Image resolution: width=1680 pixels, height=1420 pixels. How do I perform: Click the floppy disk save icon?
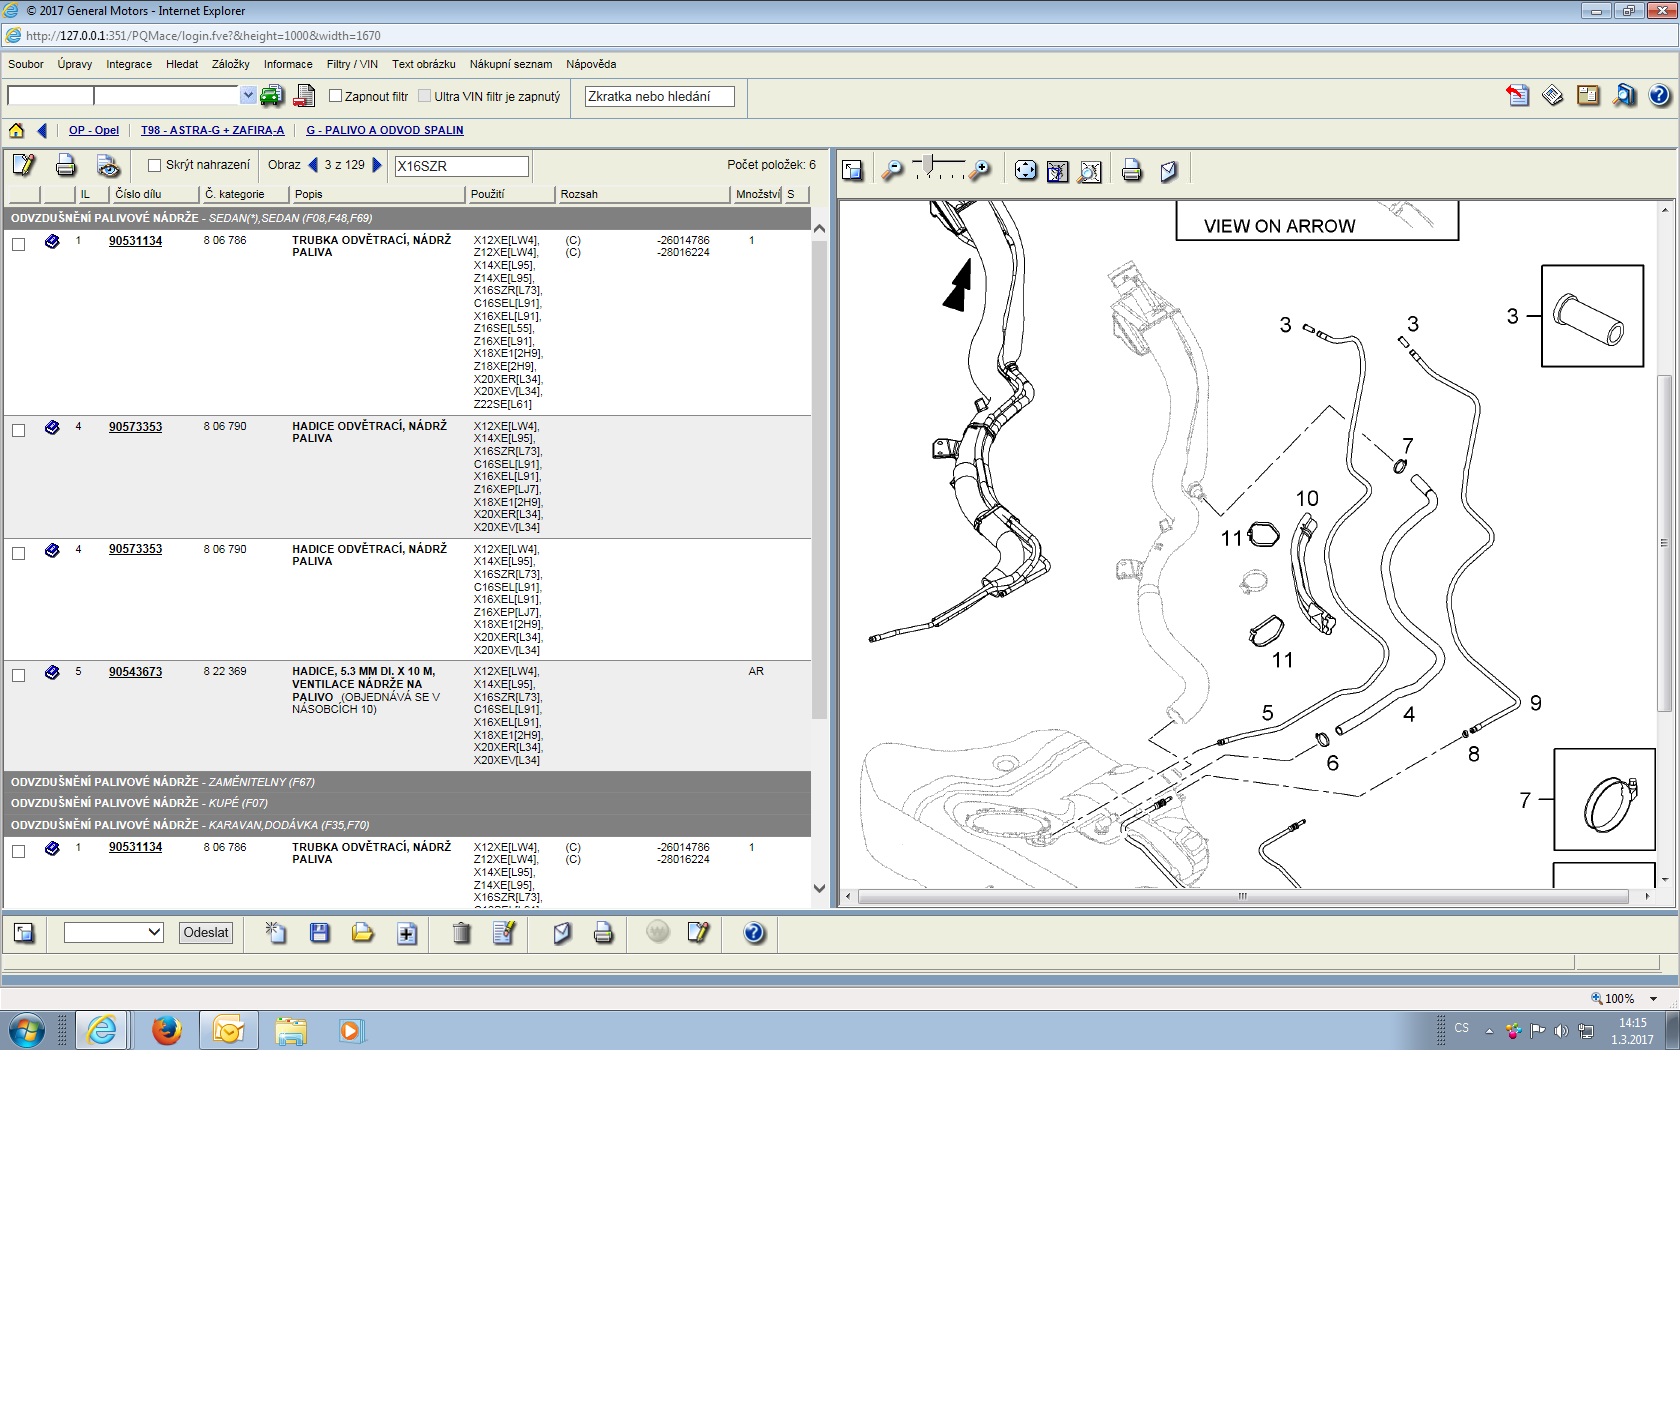[320, 933]
